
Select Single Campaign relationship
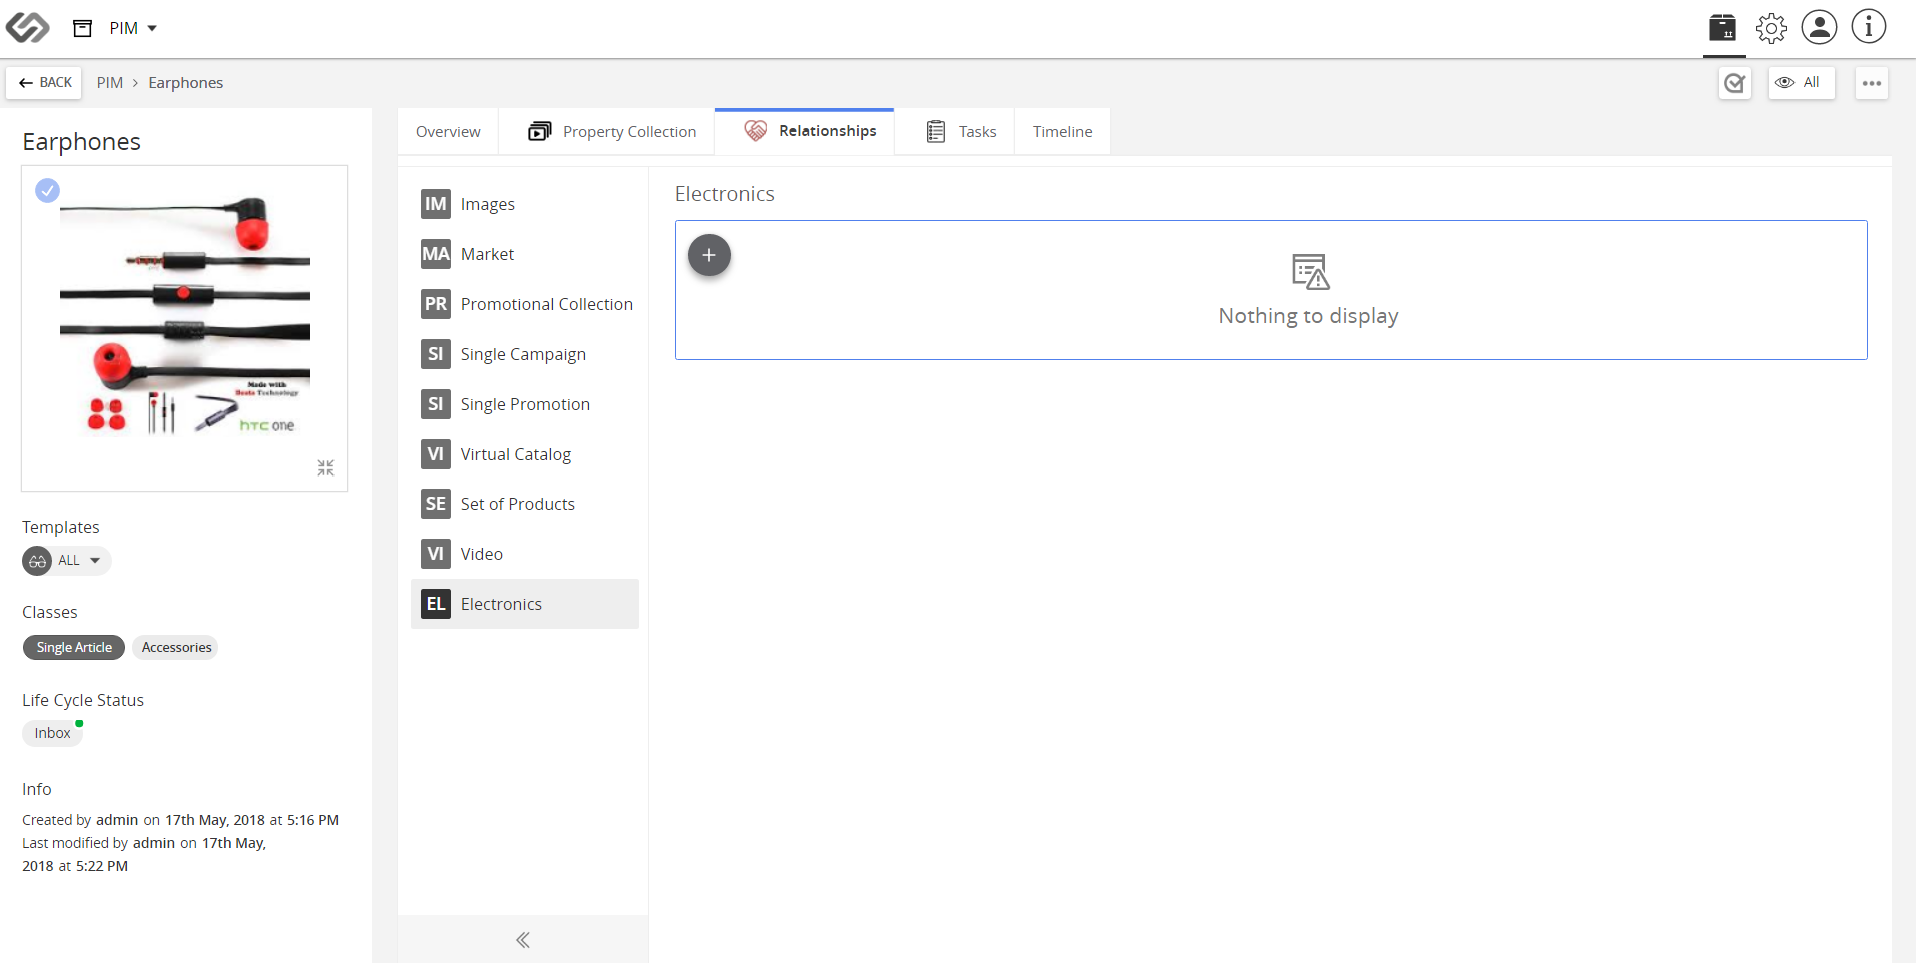click(x=525, y=354)
